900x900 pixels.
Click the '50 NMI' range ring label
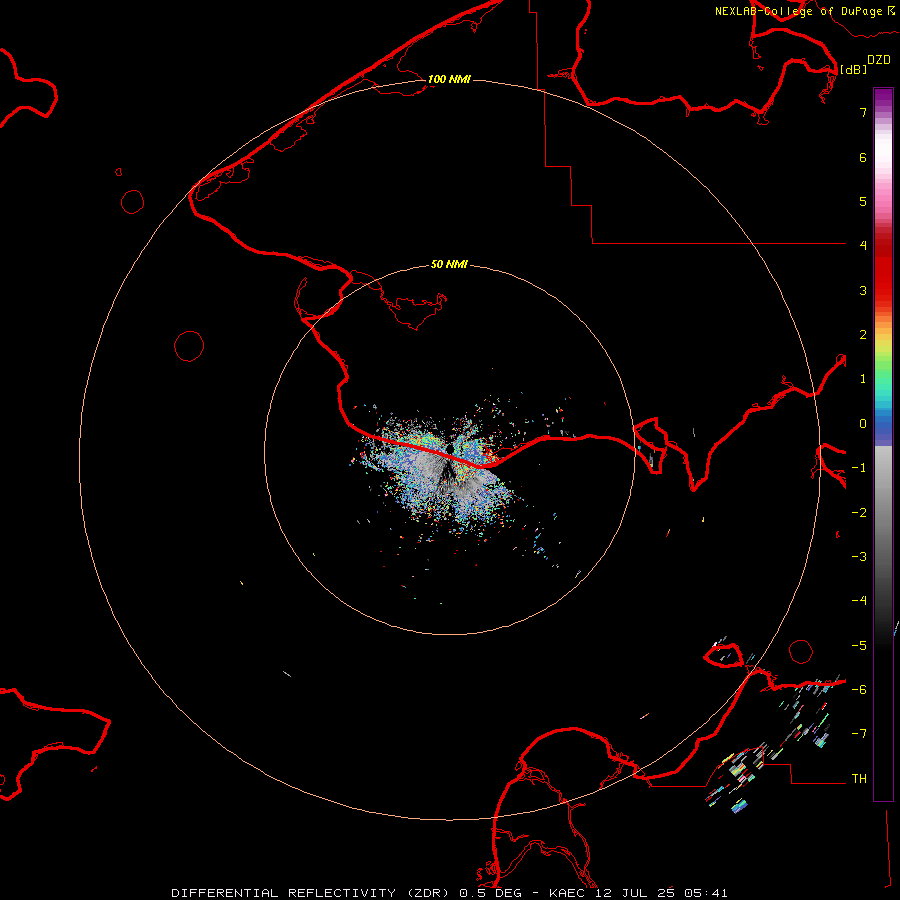(x=449, y=264)
